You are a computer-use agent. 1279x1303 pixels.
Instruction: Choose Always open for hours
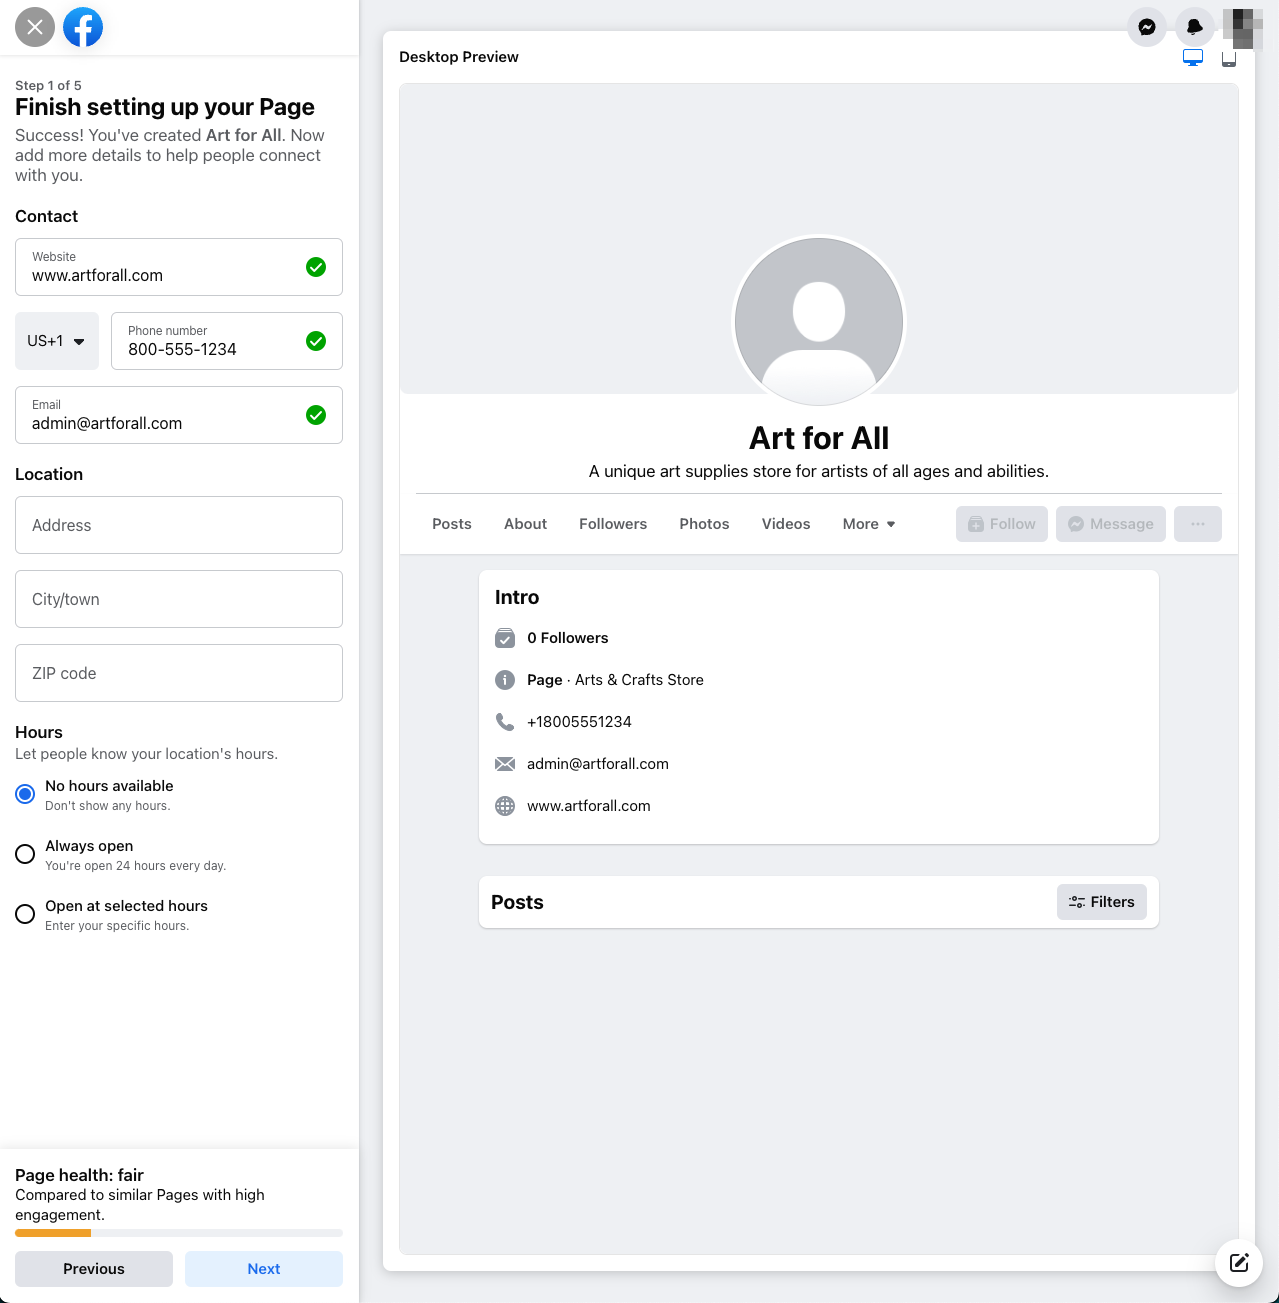(x=25, y=853)
